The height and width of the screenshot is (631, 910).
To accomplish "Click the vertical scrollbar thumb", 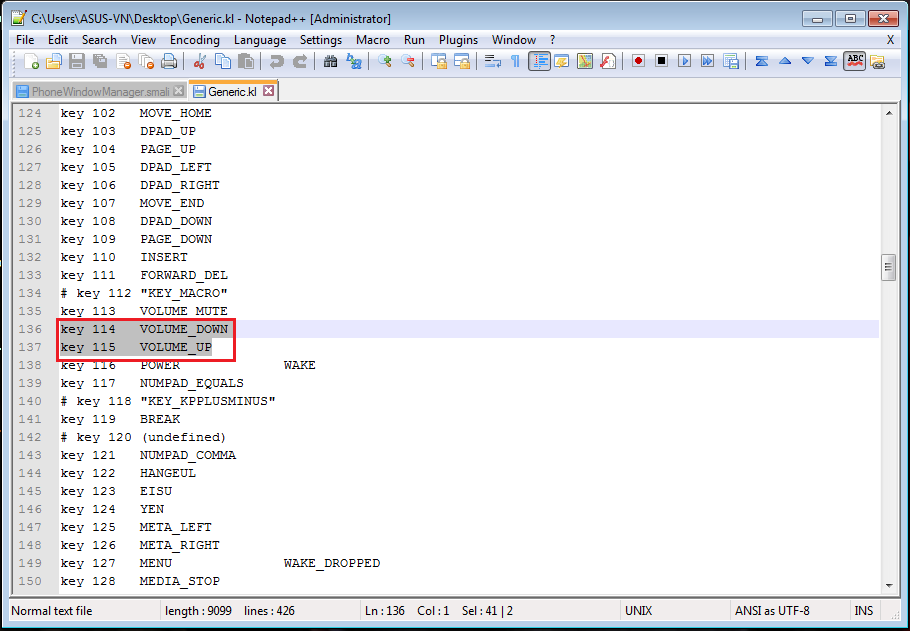I will pyautogui.click(x=889, y=267).
